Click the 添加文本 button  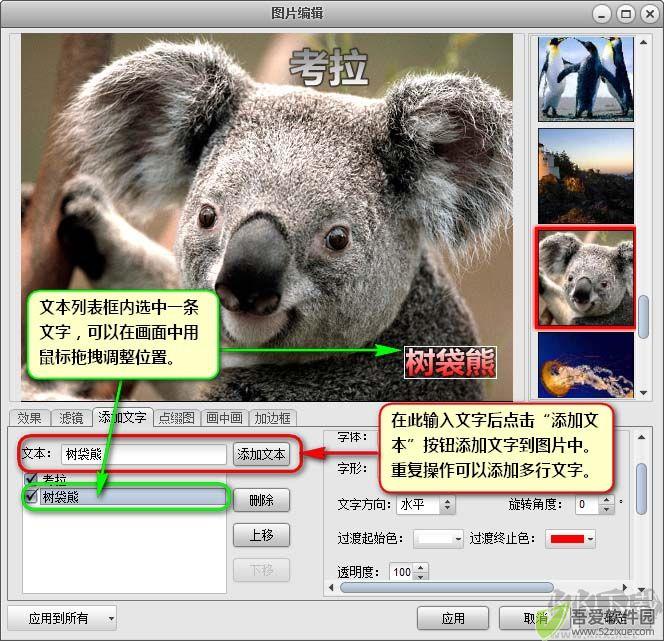(261, 454)
